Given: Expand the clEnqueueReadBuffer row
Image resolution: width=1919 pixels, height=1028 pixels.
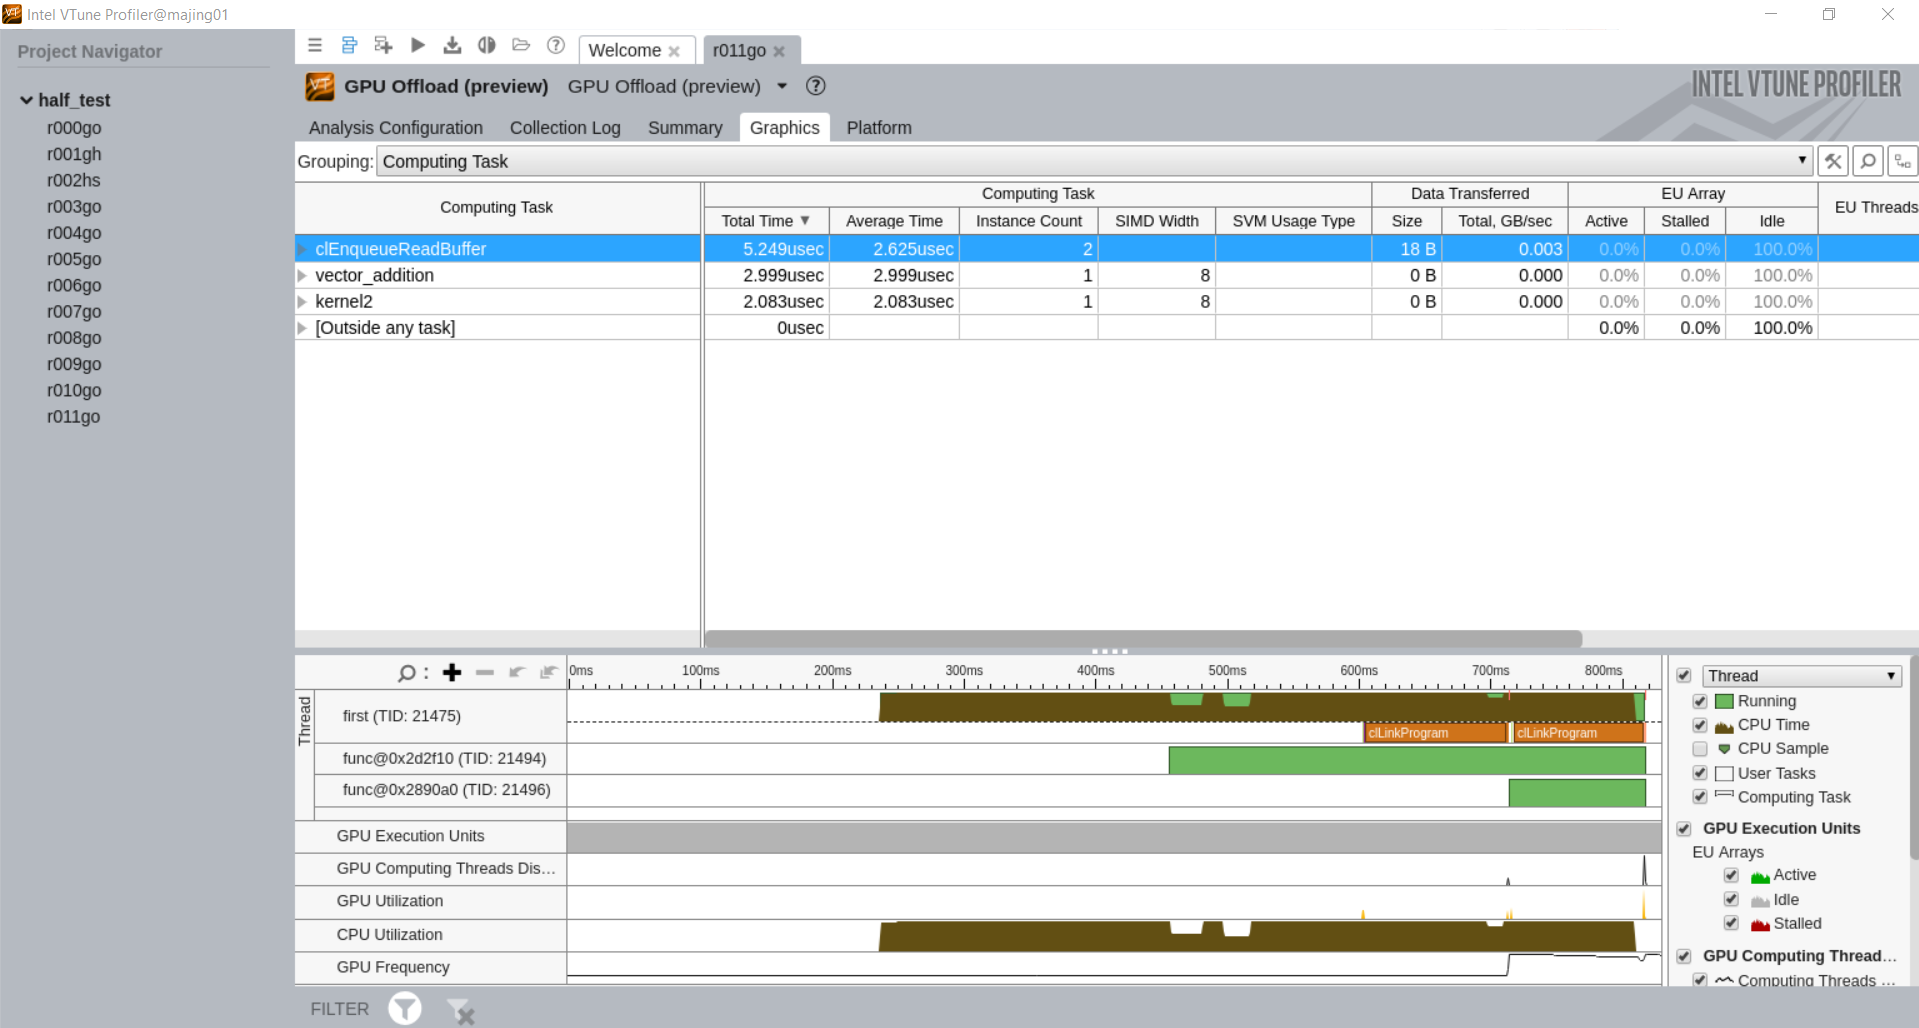Looking at the screenshot, I should pyautogui.click(x=302, y=248).
